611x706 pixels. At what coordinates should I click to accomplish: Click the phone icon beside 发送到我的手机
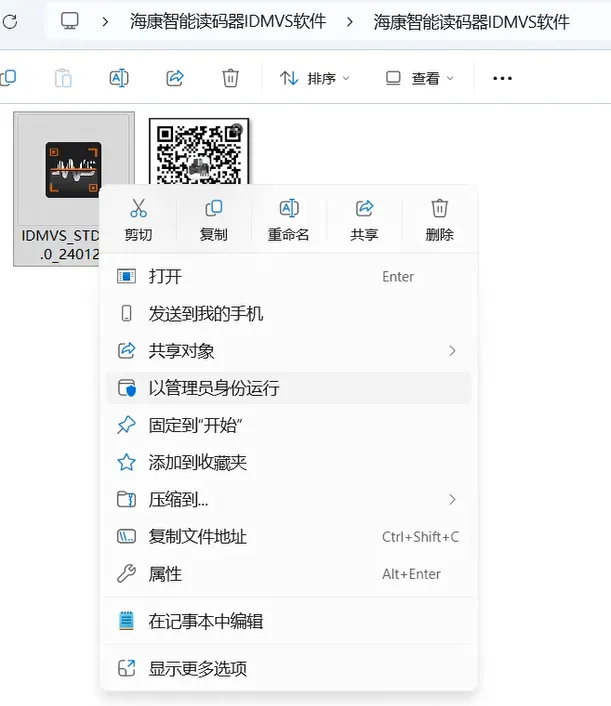pos(127,313)
